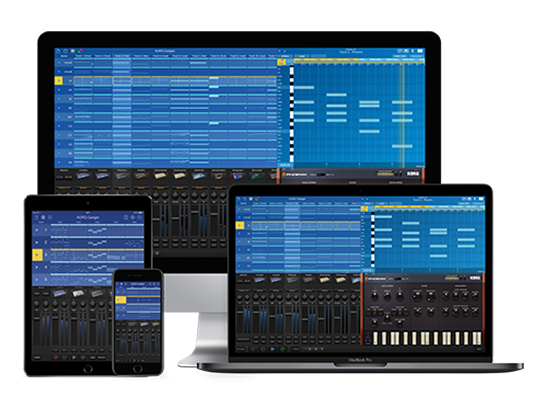The width and height of the screenshot is (546, 410).
Task: Click the KORG logo on MacBook synth panel
Action: pyautogui.click(x=474, y=278)
